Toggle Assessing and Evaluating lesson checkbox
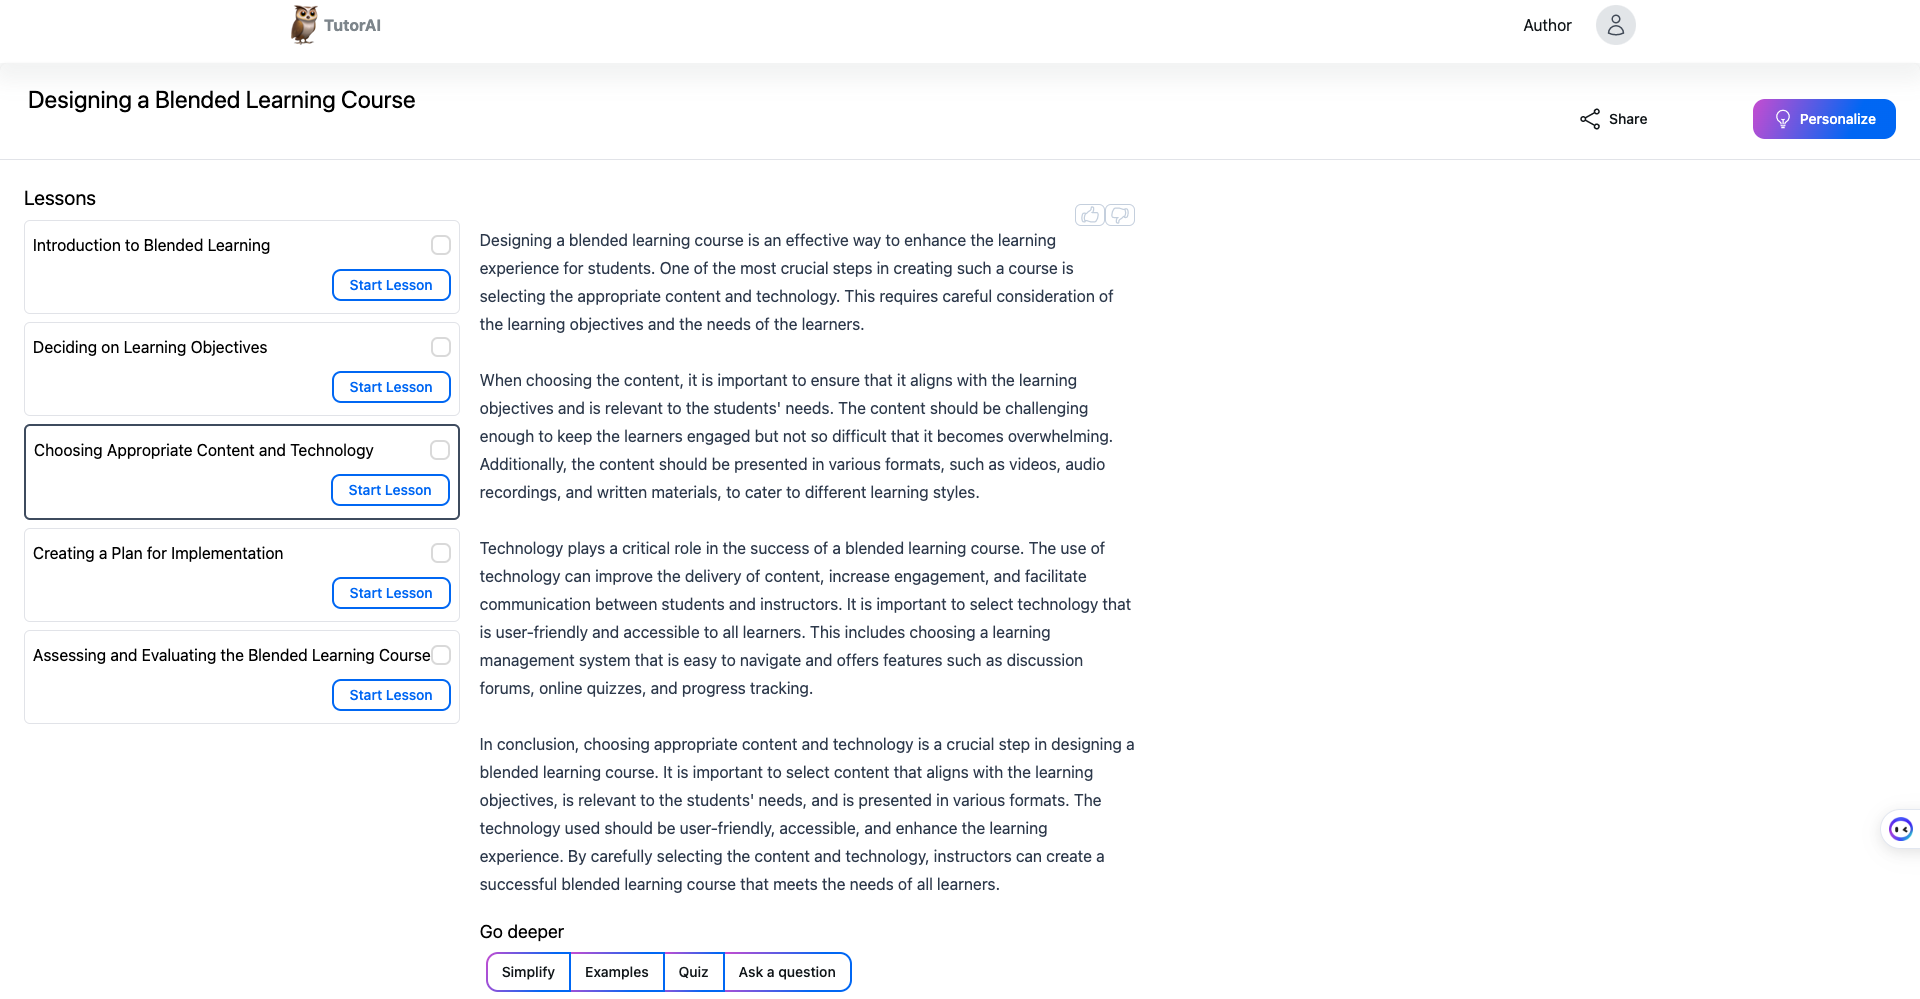The image size is (1920, 999). [x=441, y=655]
